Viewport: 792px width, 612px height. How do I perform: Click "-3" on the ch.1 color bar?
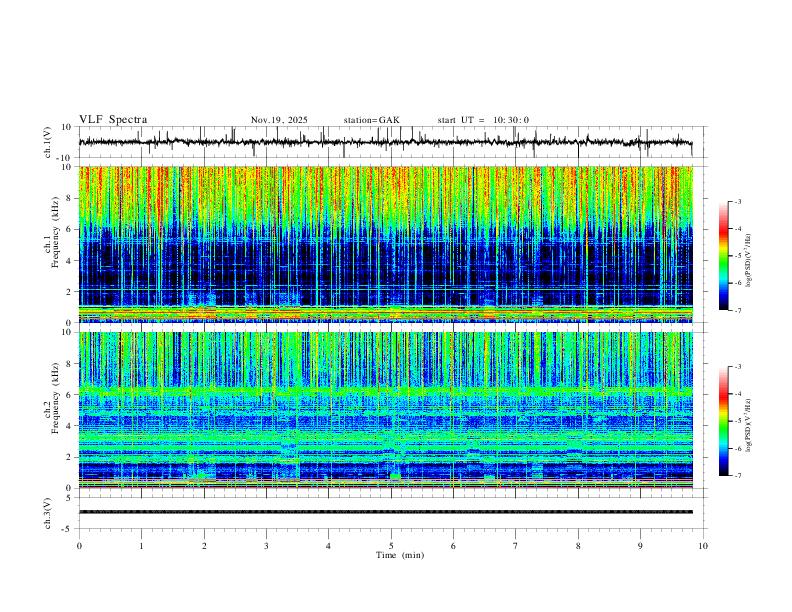point(737,201)
